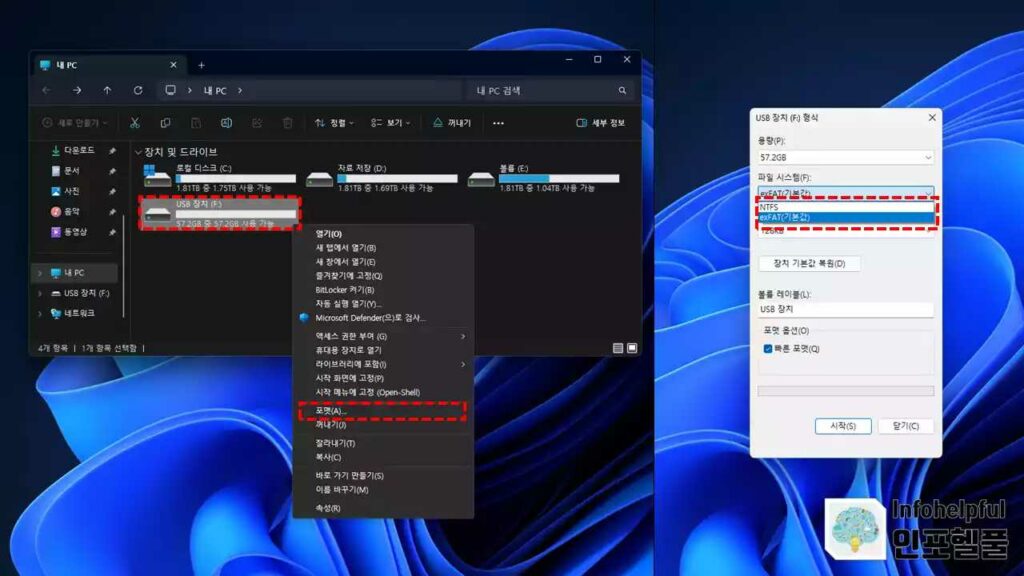Open 문서 in the sidebar
Image resolution: width=1024 pixels, height=576 pixels.
tap(65, 170)
